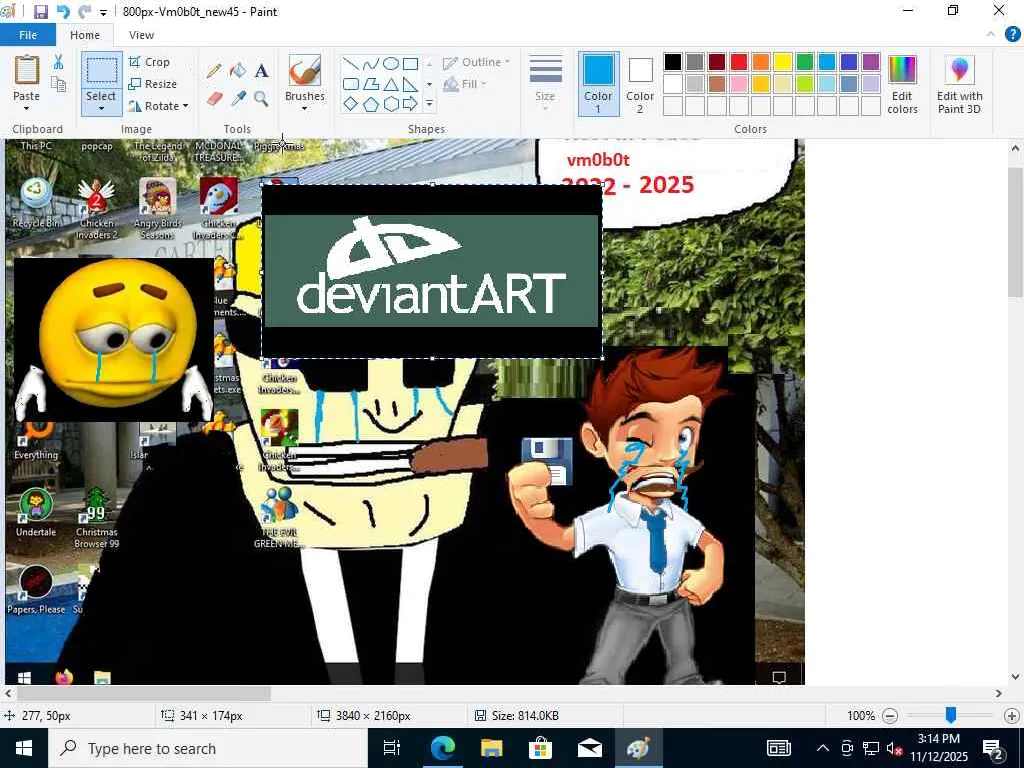Expand the Paste dropdown arrow
The width and height of the screenshot is (1024, 768).
(27, 108)
